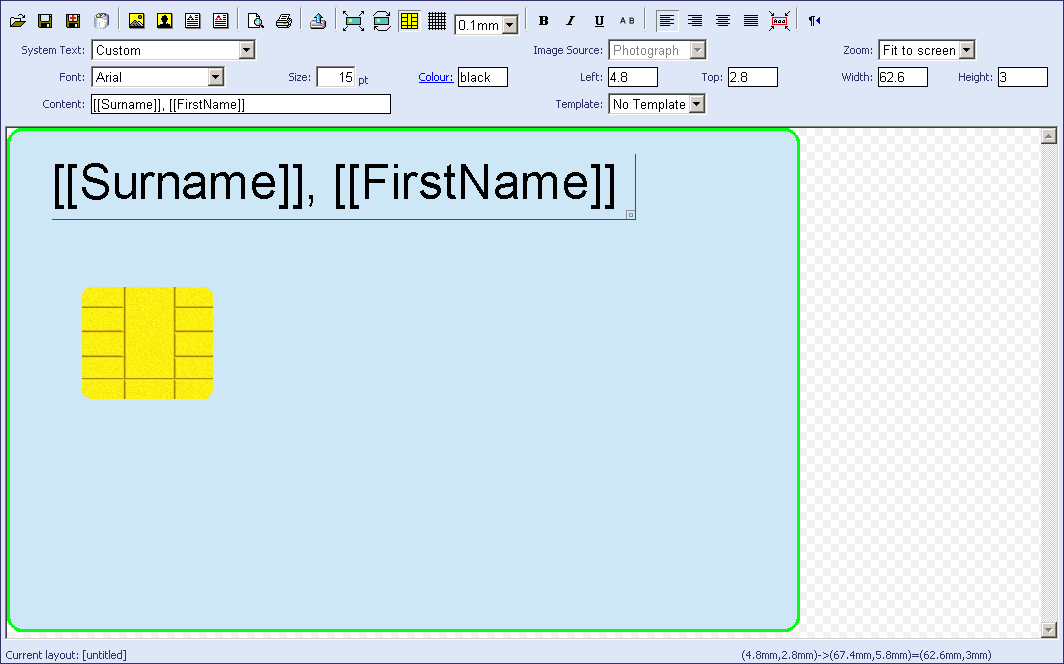Click the black grid display icon
1064x664 pixels.
click(x=437, y=21)
